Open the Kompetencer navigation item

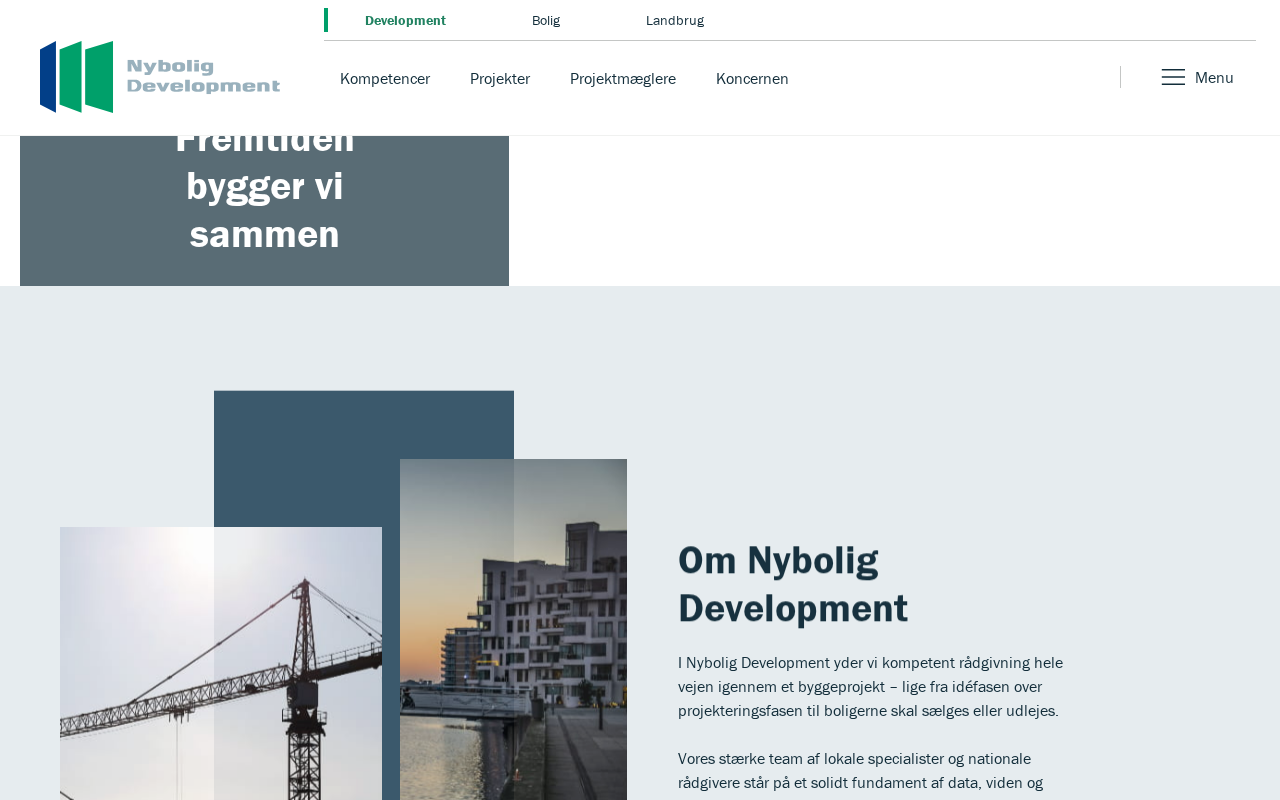pos(385,79)
